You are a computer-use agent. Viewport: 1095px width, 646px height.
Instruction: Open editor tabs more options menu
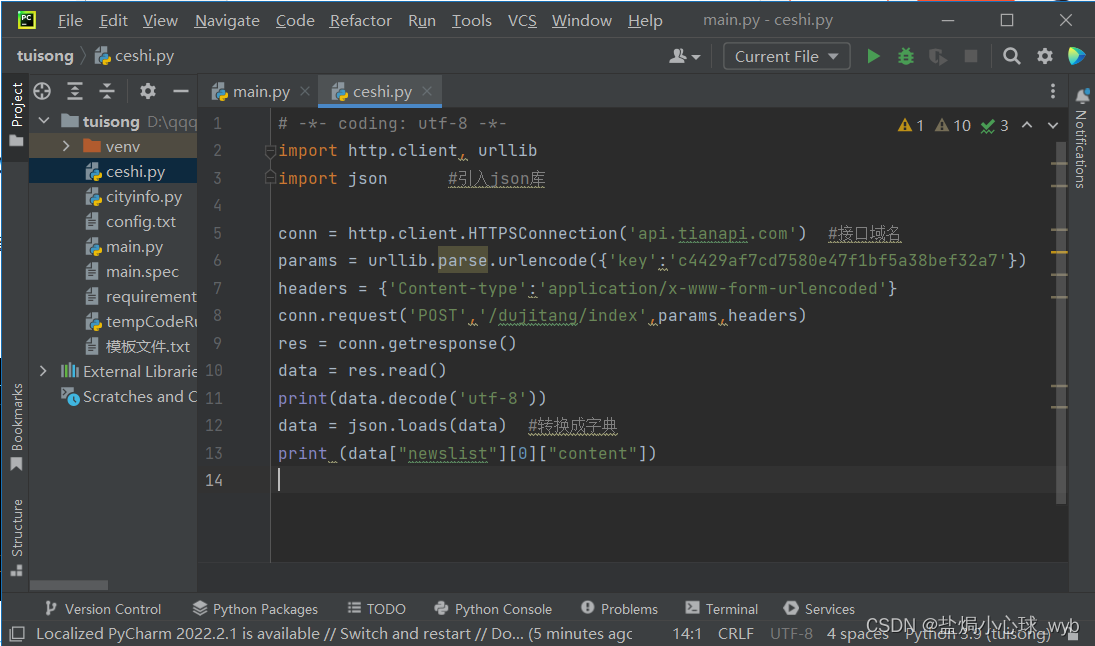pyautogui.click(x=1052, y=91)
